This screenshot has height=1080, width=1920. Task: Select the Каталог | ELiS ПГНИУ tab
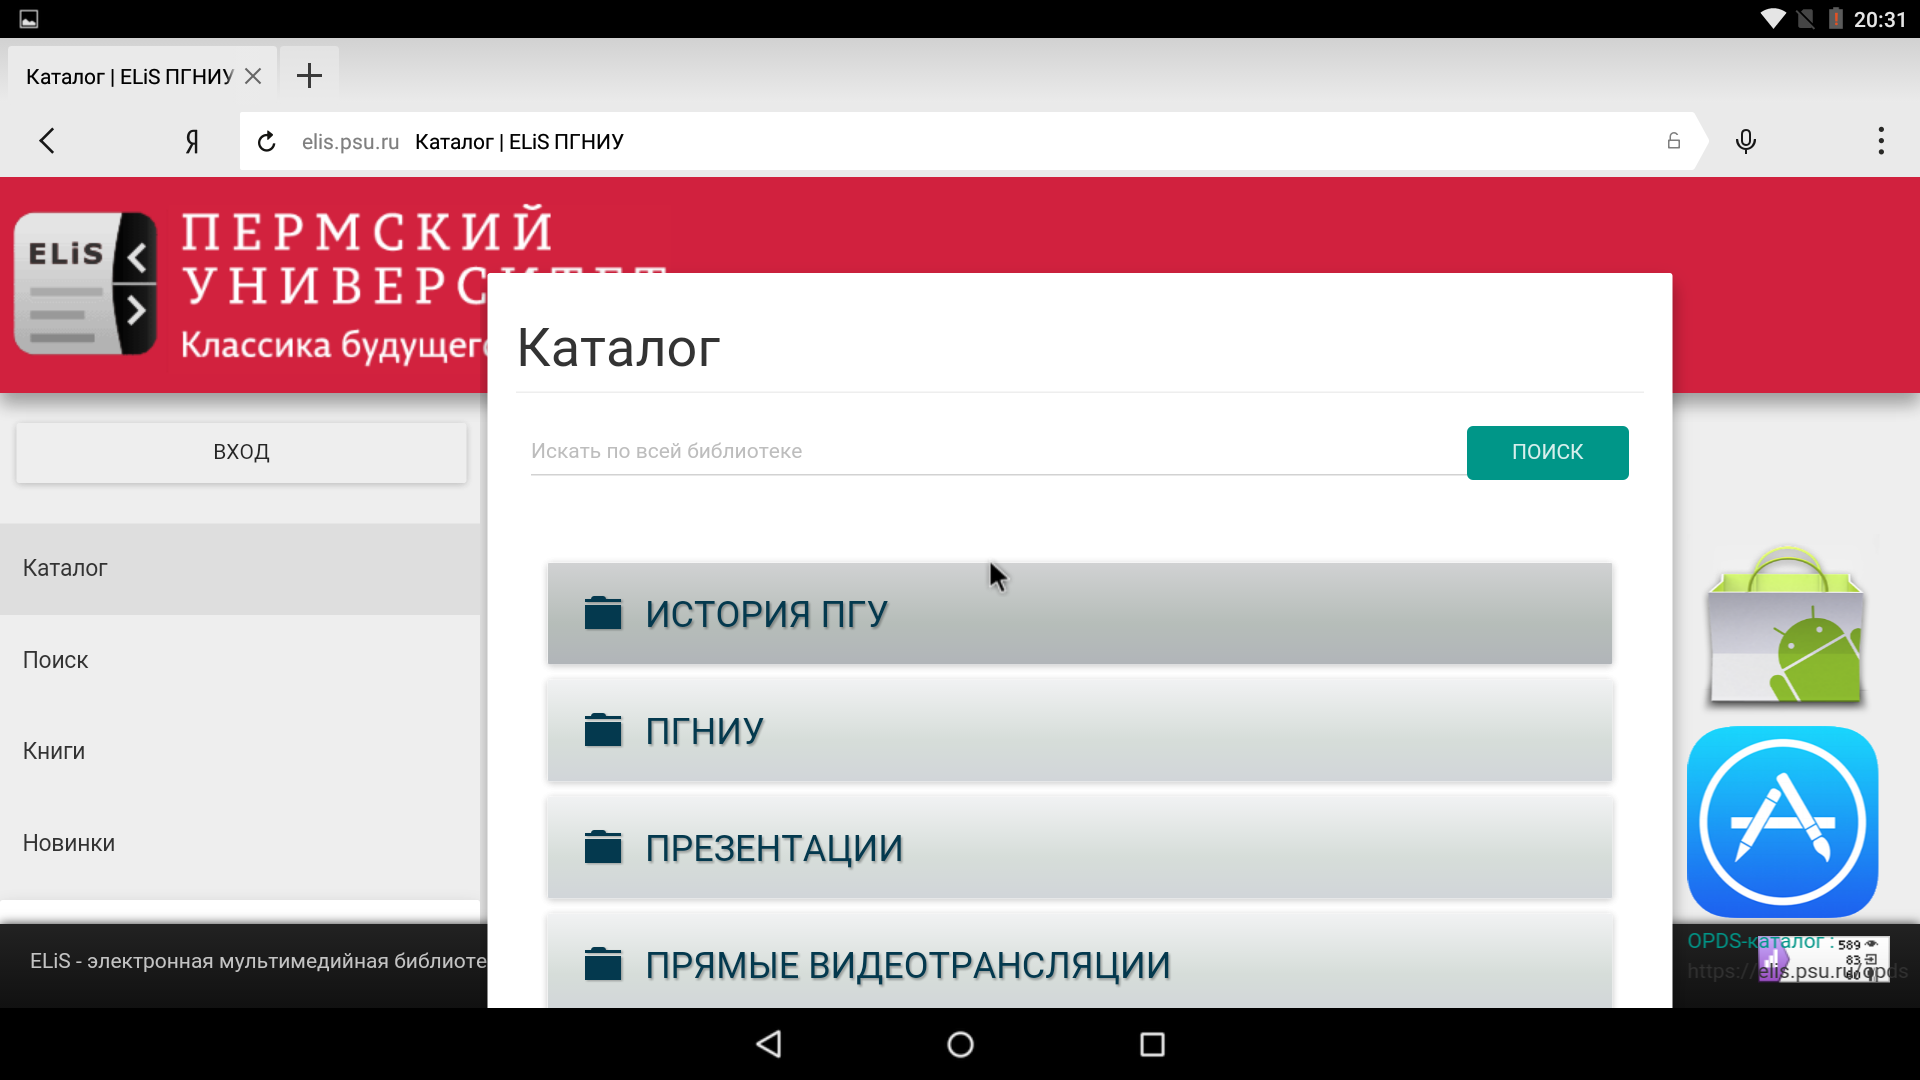130,75
